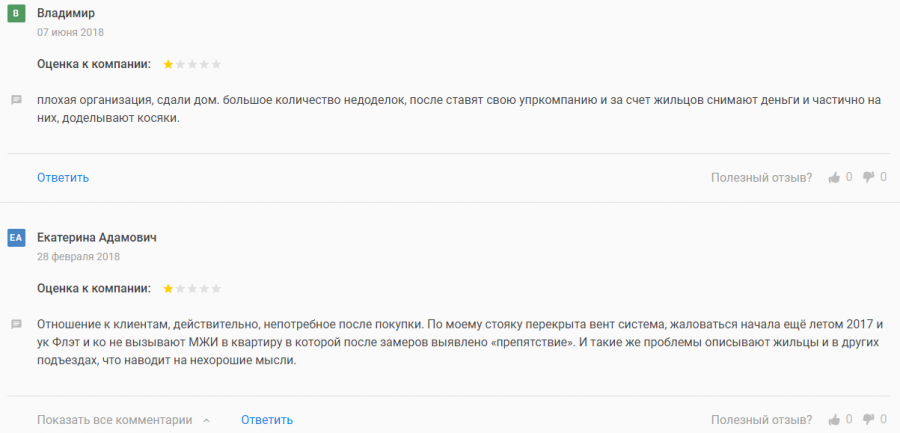The height and width of the screenshot is (433, 900).
Task: Click the gold star in Екатерина's rating
Action: [168, 288]
